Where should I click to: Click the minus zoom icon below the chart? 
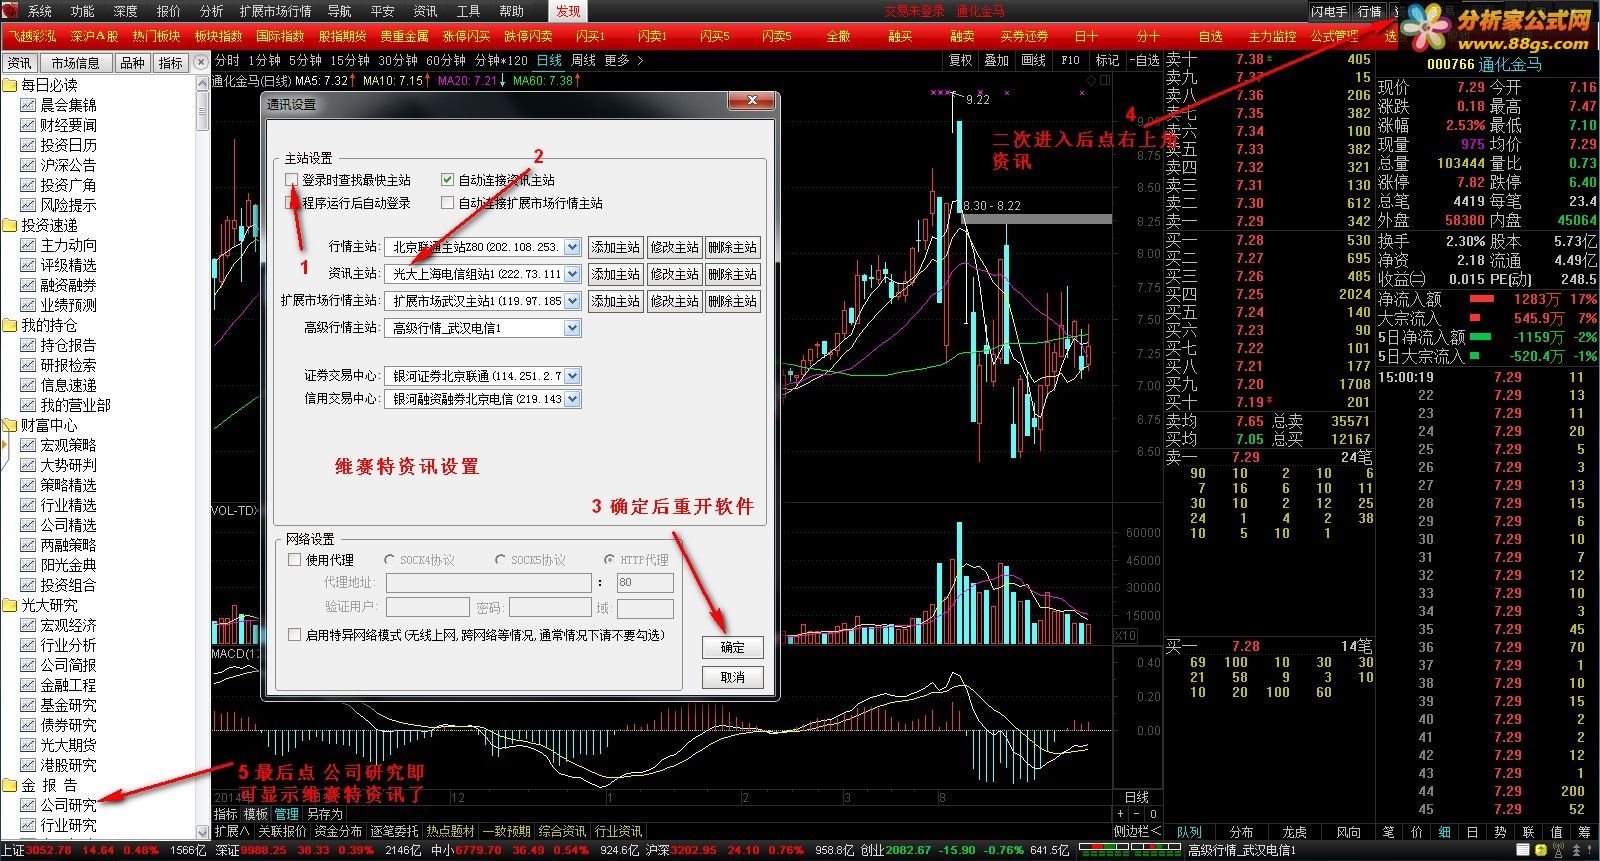1137,814
